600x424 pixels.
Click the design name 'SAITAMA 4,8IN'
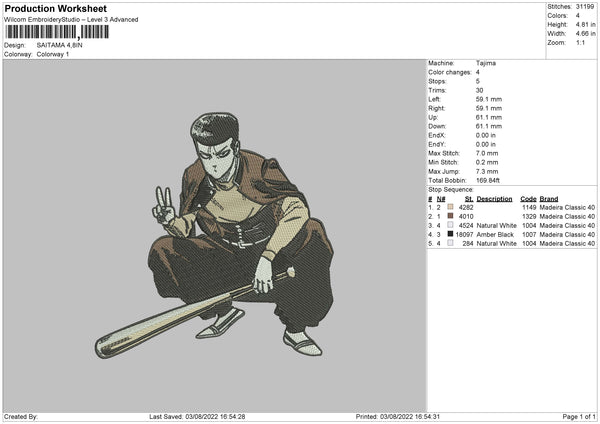pyautogui.click(x=59, y=45)
